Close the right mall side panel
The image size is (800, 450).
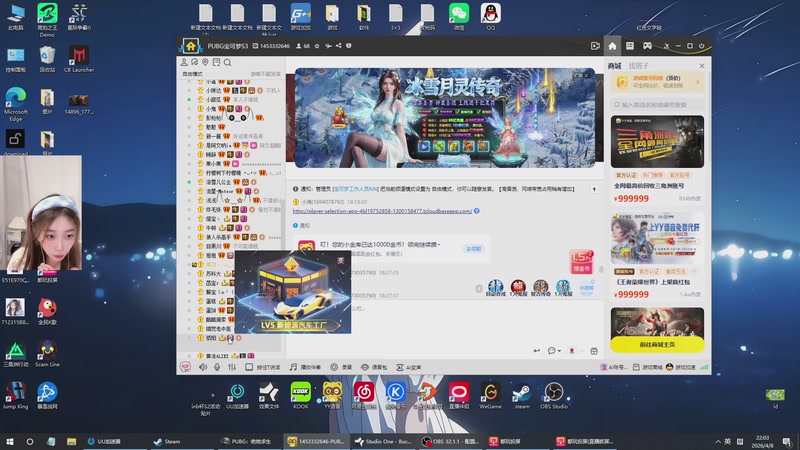click(x=702, y=66)
